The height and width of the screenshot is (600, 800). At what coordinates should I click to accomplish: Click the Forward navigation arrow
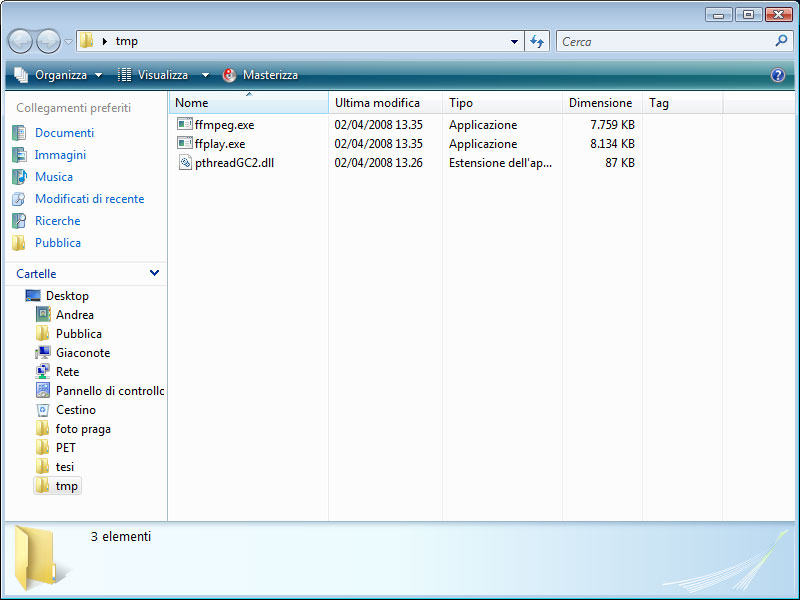point(48,41)
